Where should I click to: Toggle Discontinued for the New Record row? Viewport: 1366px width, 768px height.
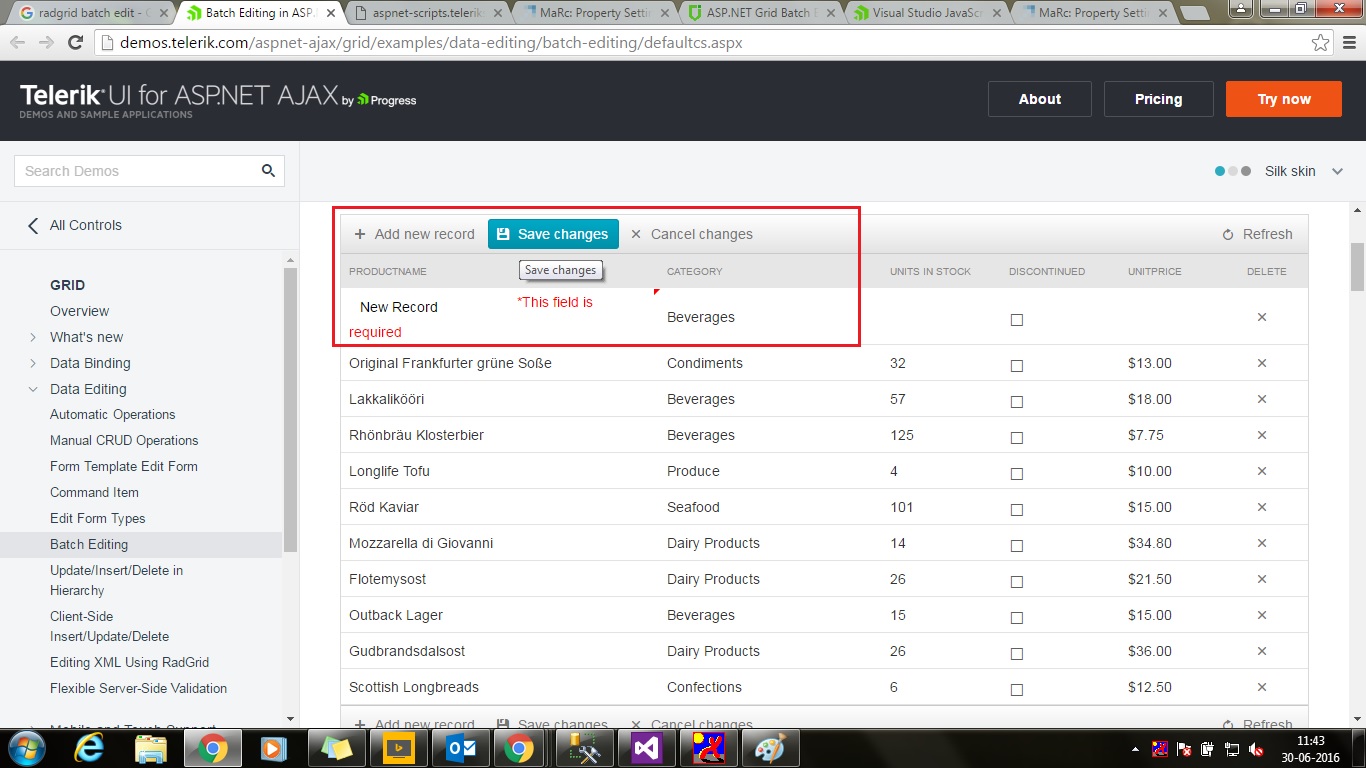(x=1017, y=320)
